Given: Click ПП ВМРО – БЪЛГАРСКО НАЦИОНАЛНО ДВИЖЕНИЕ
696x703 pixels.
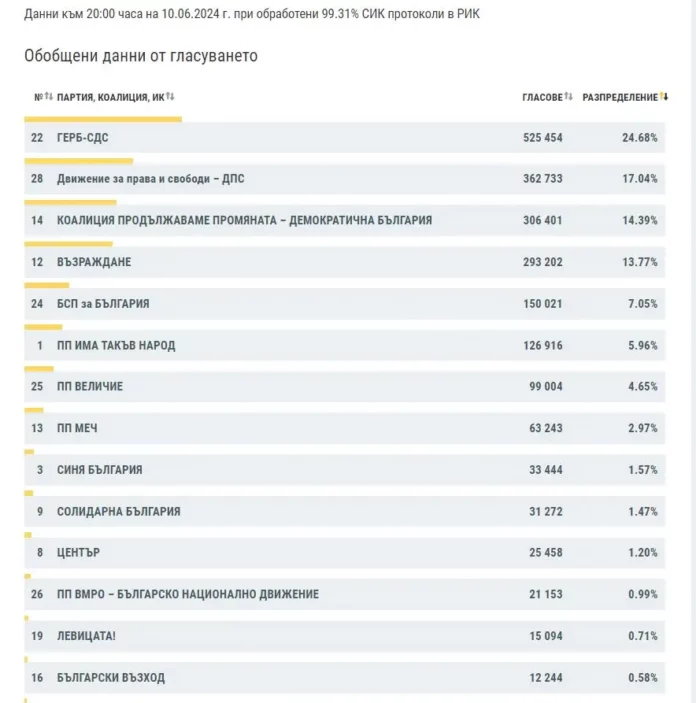Looking at the screenshot, I should pyautogui.click(x=188, y=594).
